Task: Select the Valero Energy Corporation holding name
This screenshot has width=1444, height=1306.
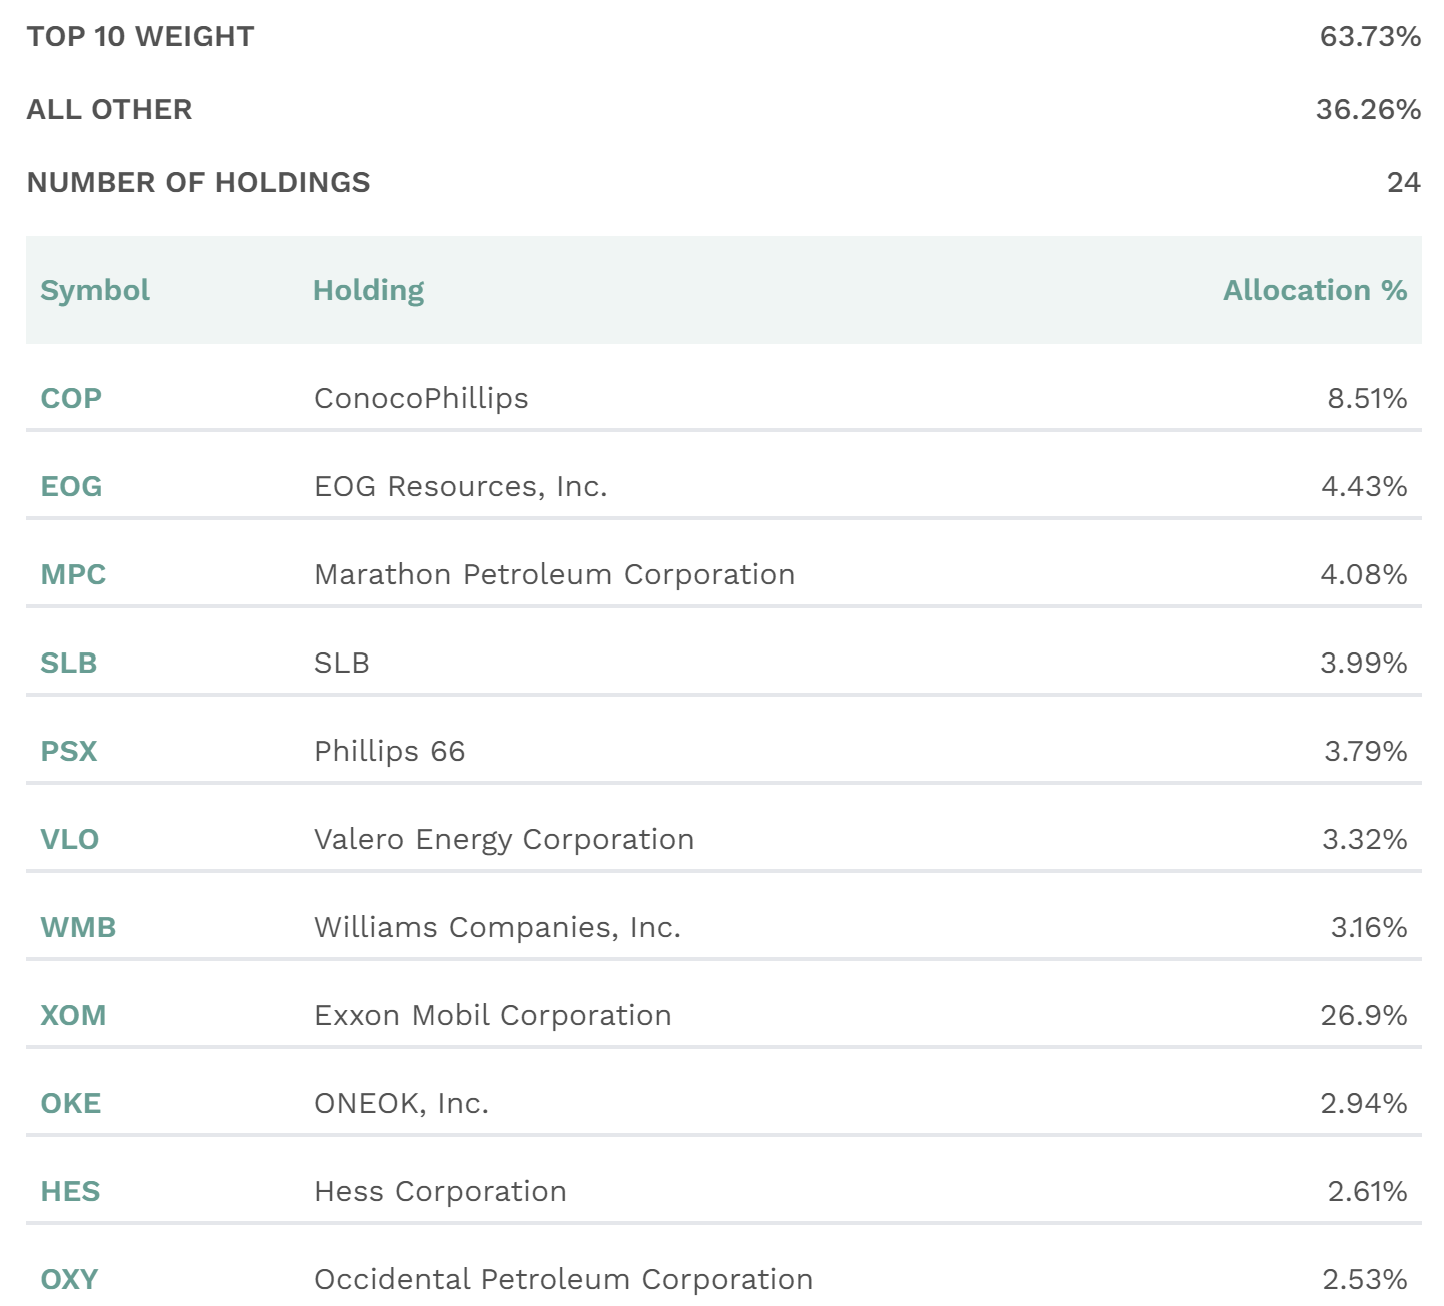Action: coord(504,839)
